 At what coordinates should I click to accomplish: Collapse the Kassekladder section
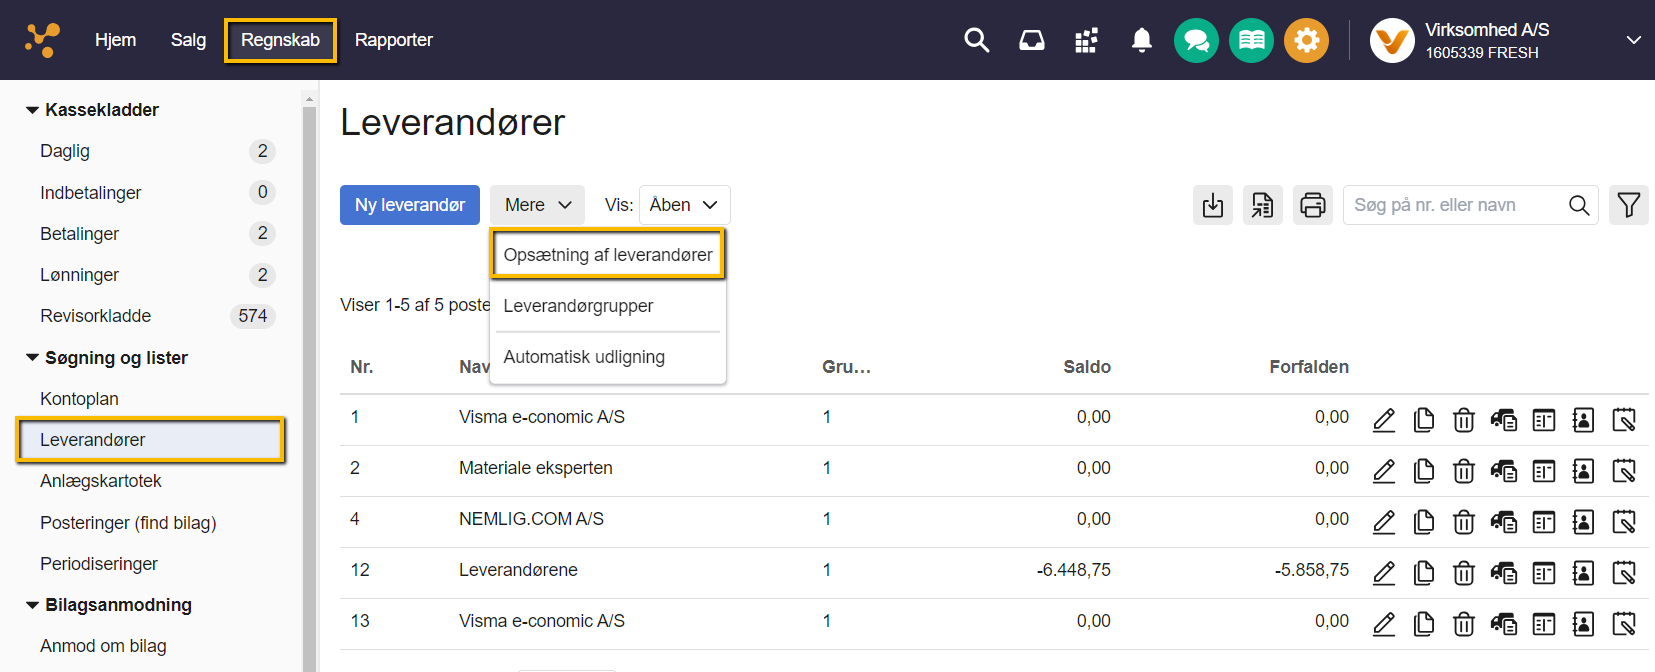[x=33, y=110]
